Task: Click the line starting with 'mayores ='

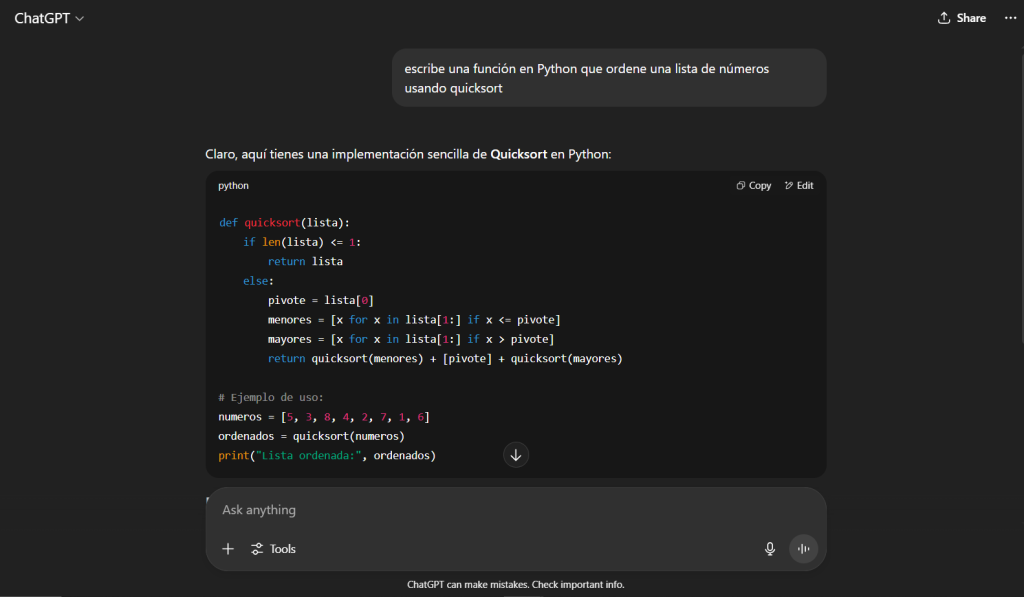Action: click(411, 339)
